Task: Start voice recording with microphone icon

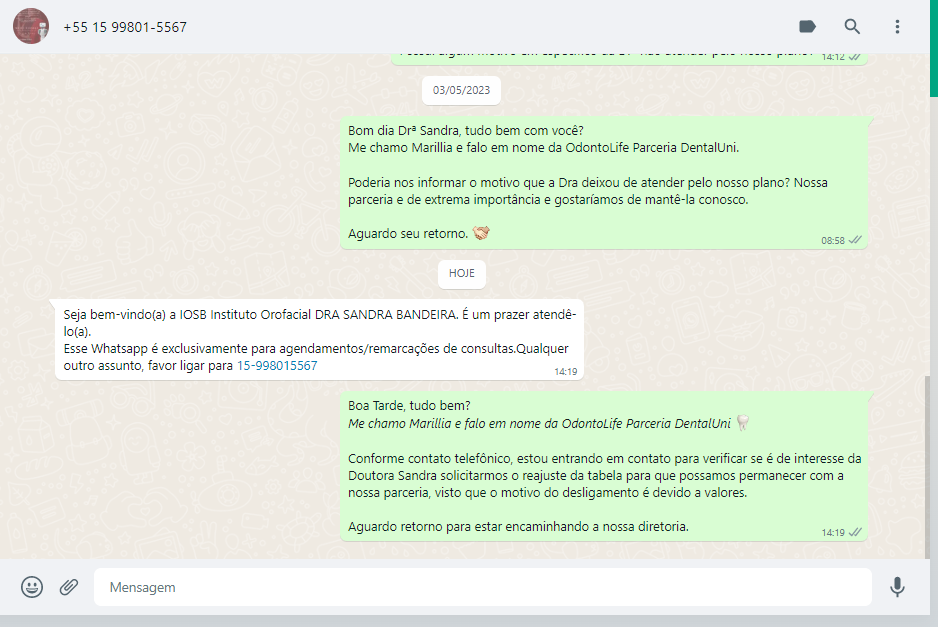Action: tap(897, 587)
